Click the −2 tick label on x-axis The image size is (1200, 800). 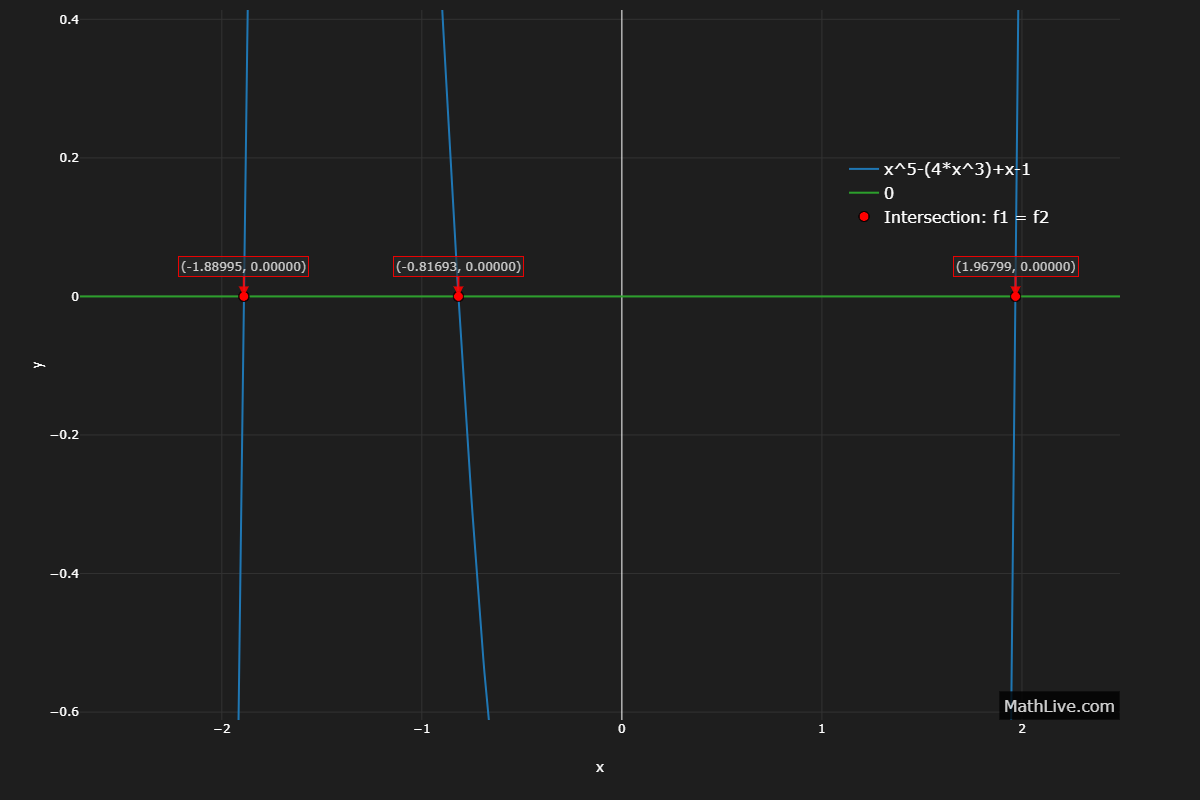tap(221, 729)
